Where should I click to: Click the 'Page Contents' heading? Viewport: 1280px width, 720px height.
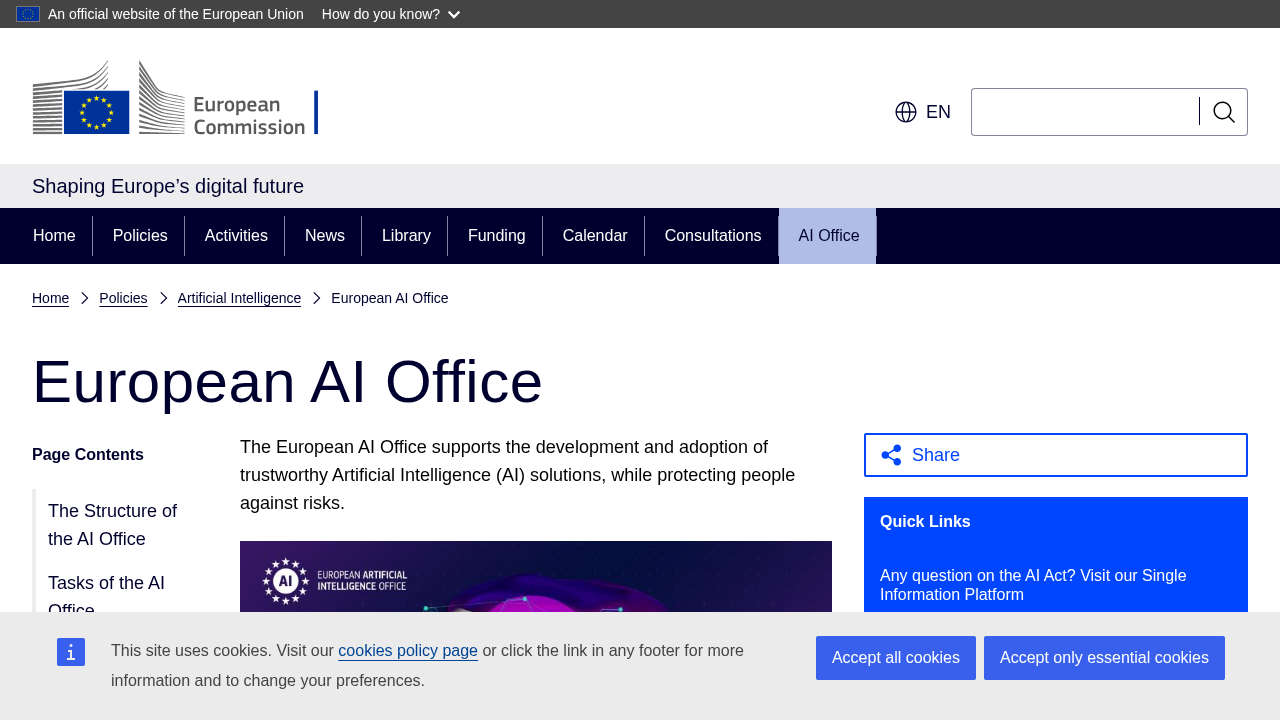coord(88,455)
